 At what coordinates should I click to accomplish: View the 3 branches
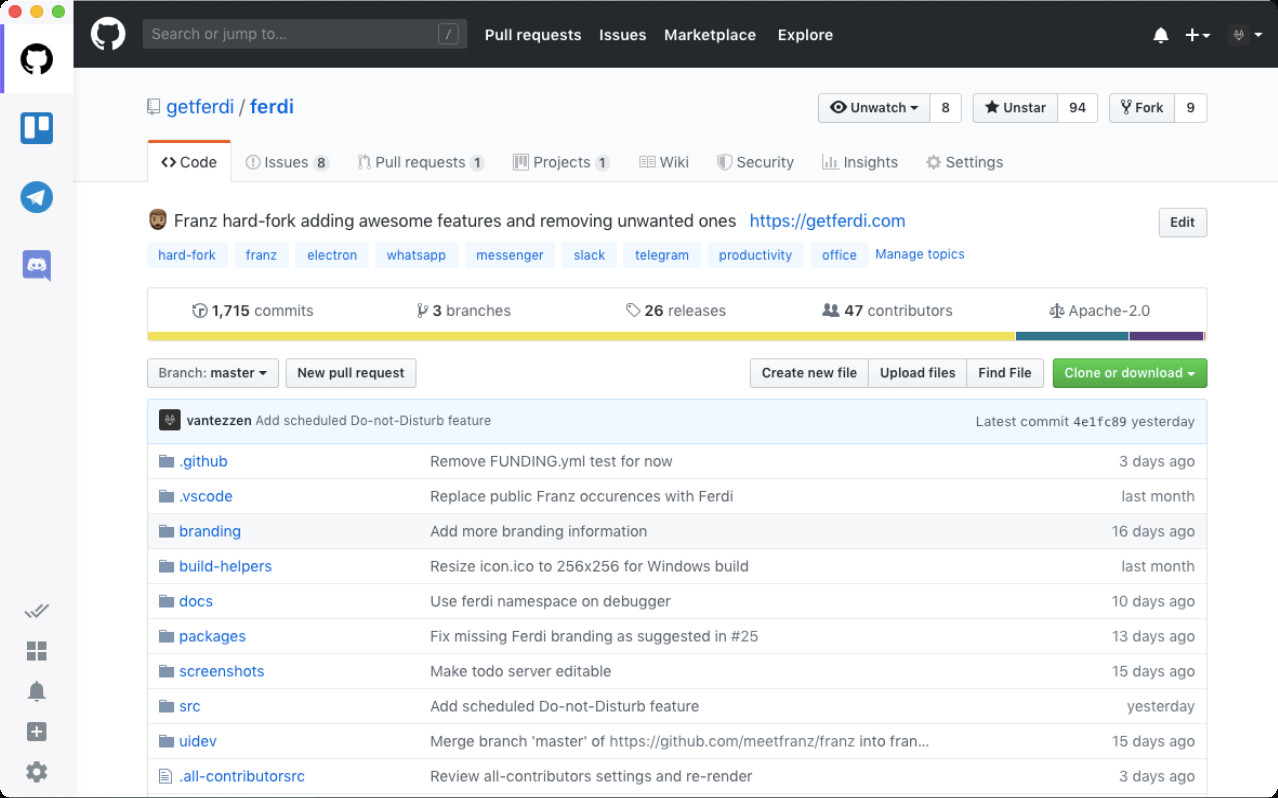(464, 311)
